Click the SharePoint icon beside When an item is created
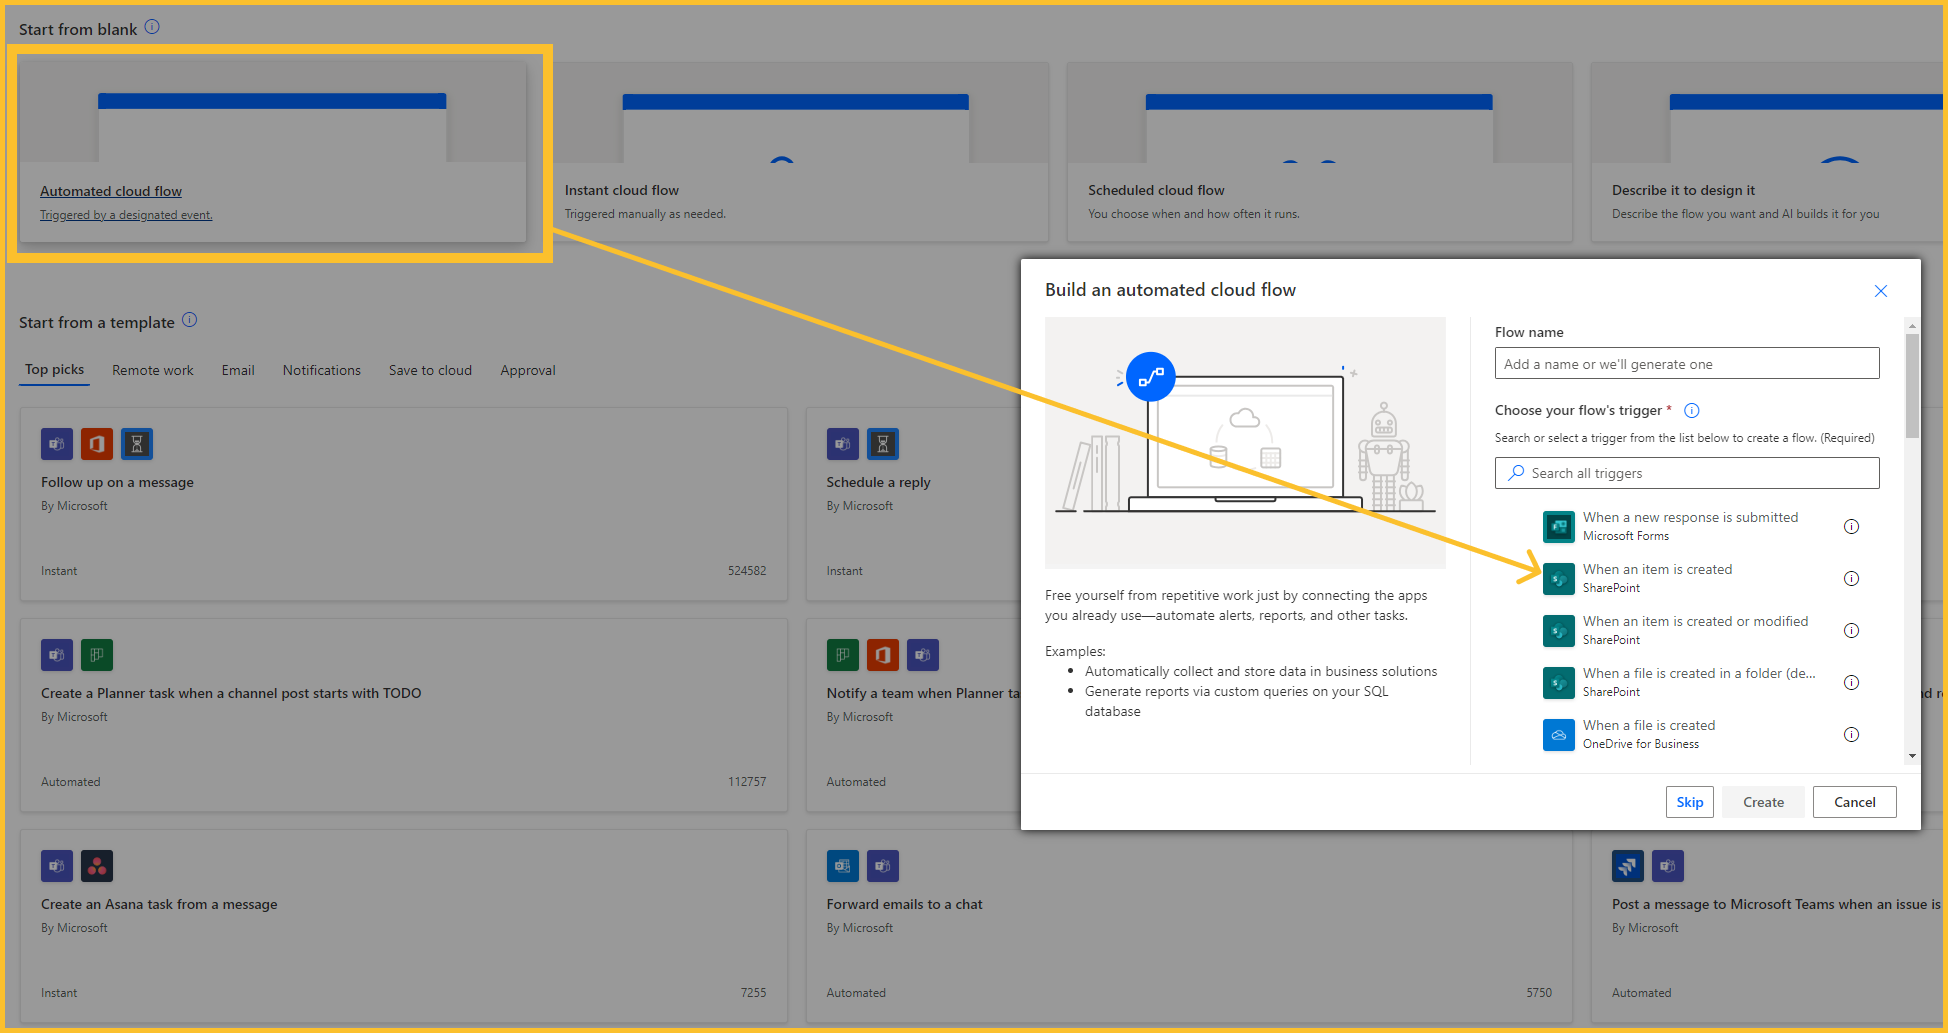The image size is (1948, 1033). tap(1559, 578)
